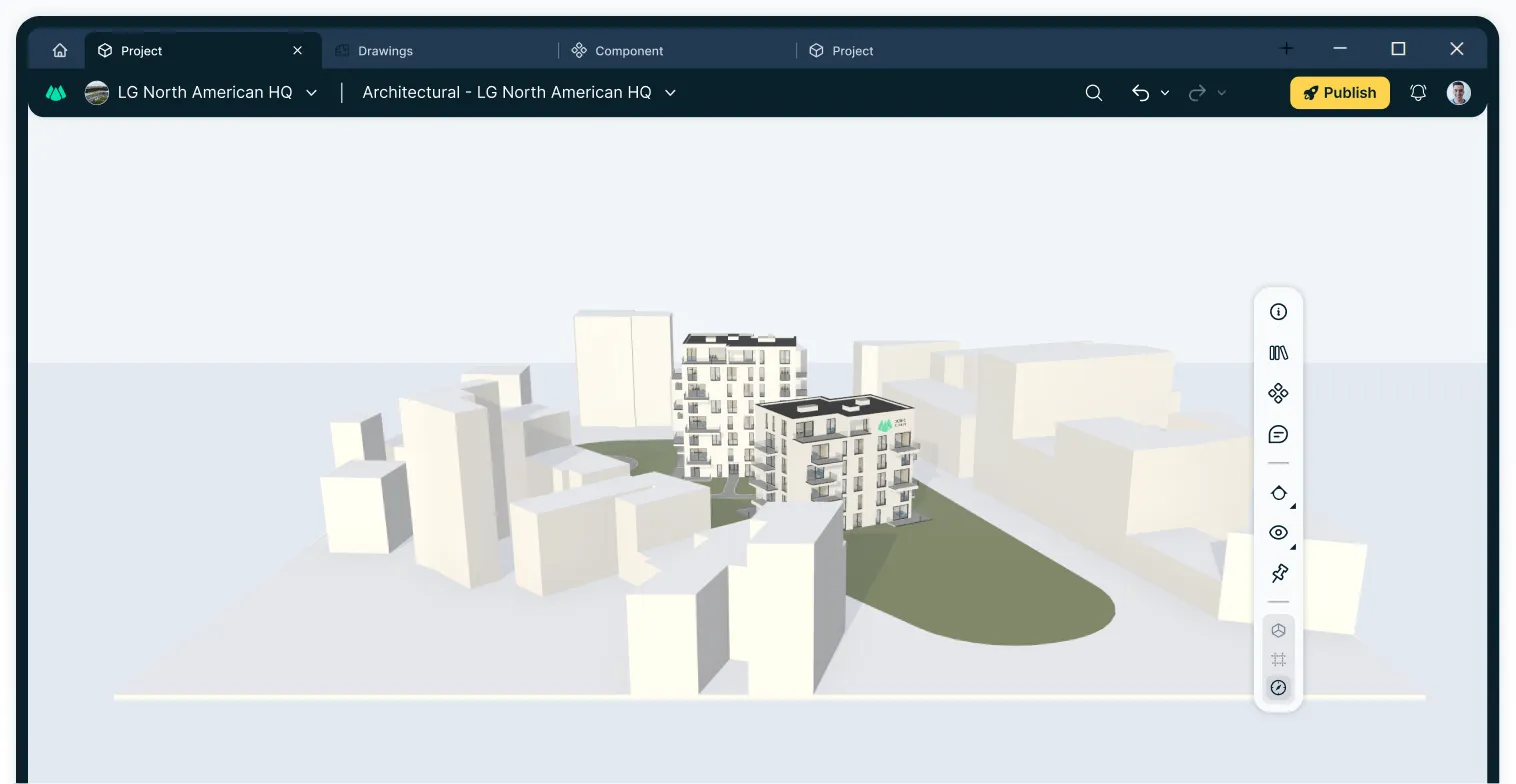The width and height of the screenshot is (1516, 784).
Task: Go to the home tab icon
Action: [60, 50]
